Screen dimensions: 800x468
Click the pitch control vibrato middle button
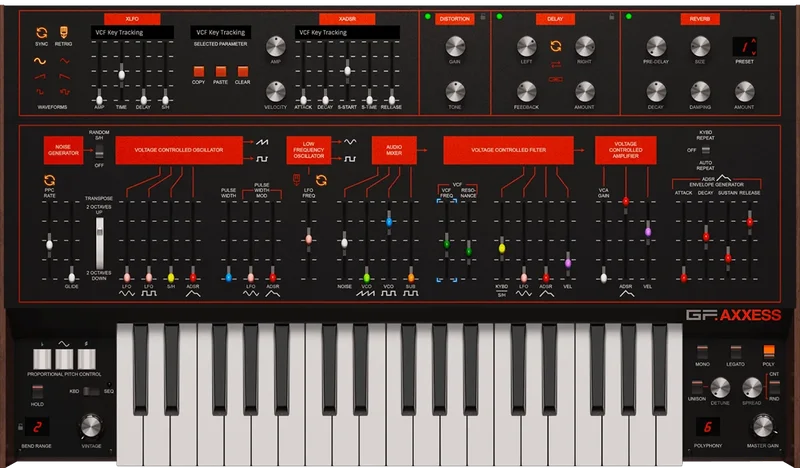point(64,359)
